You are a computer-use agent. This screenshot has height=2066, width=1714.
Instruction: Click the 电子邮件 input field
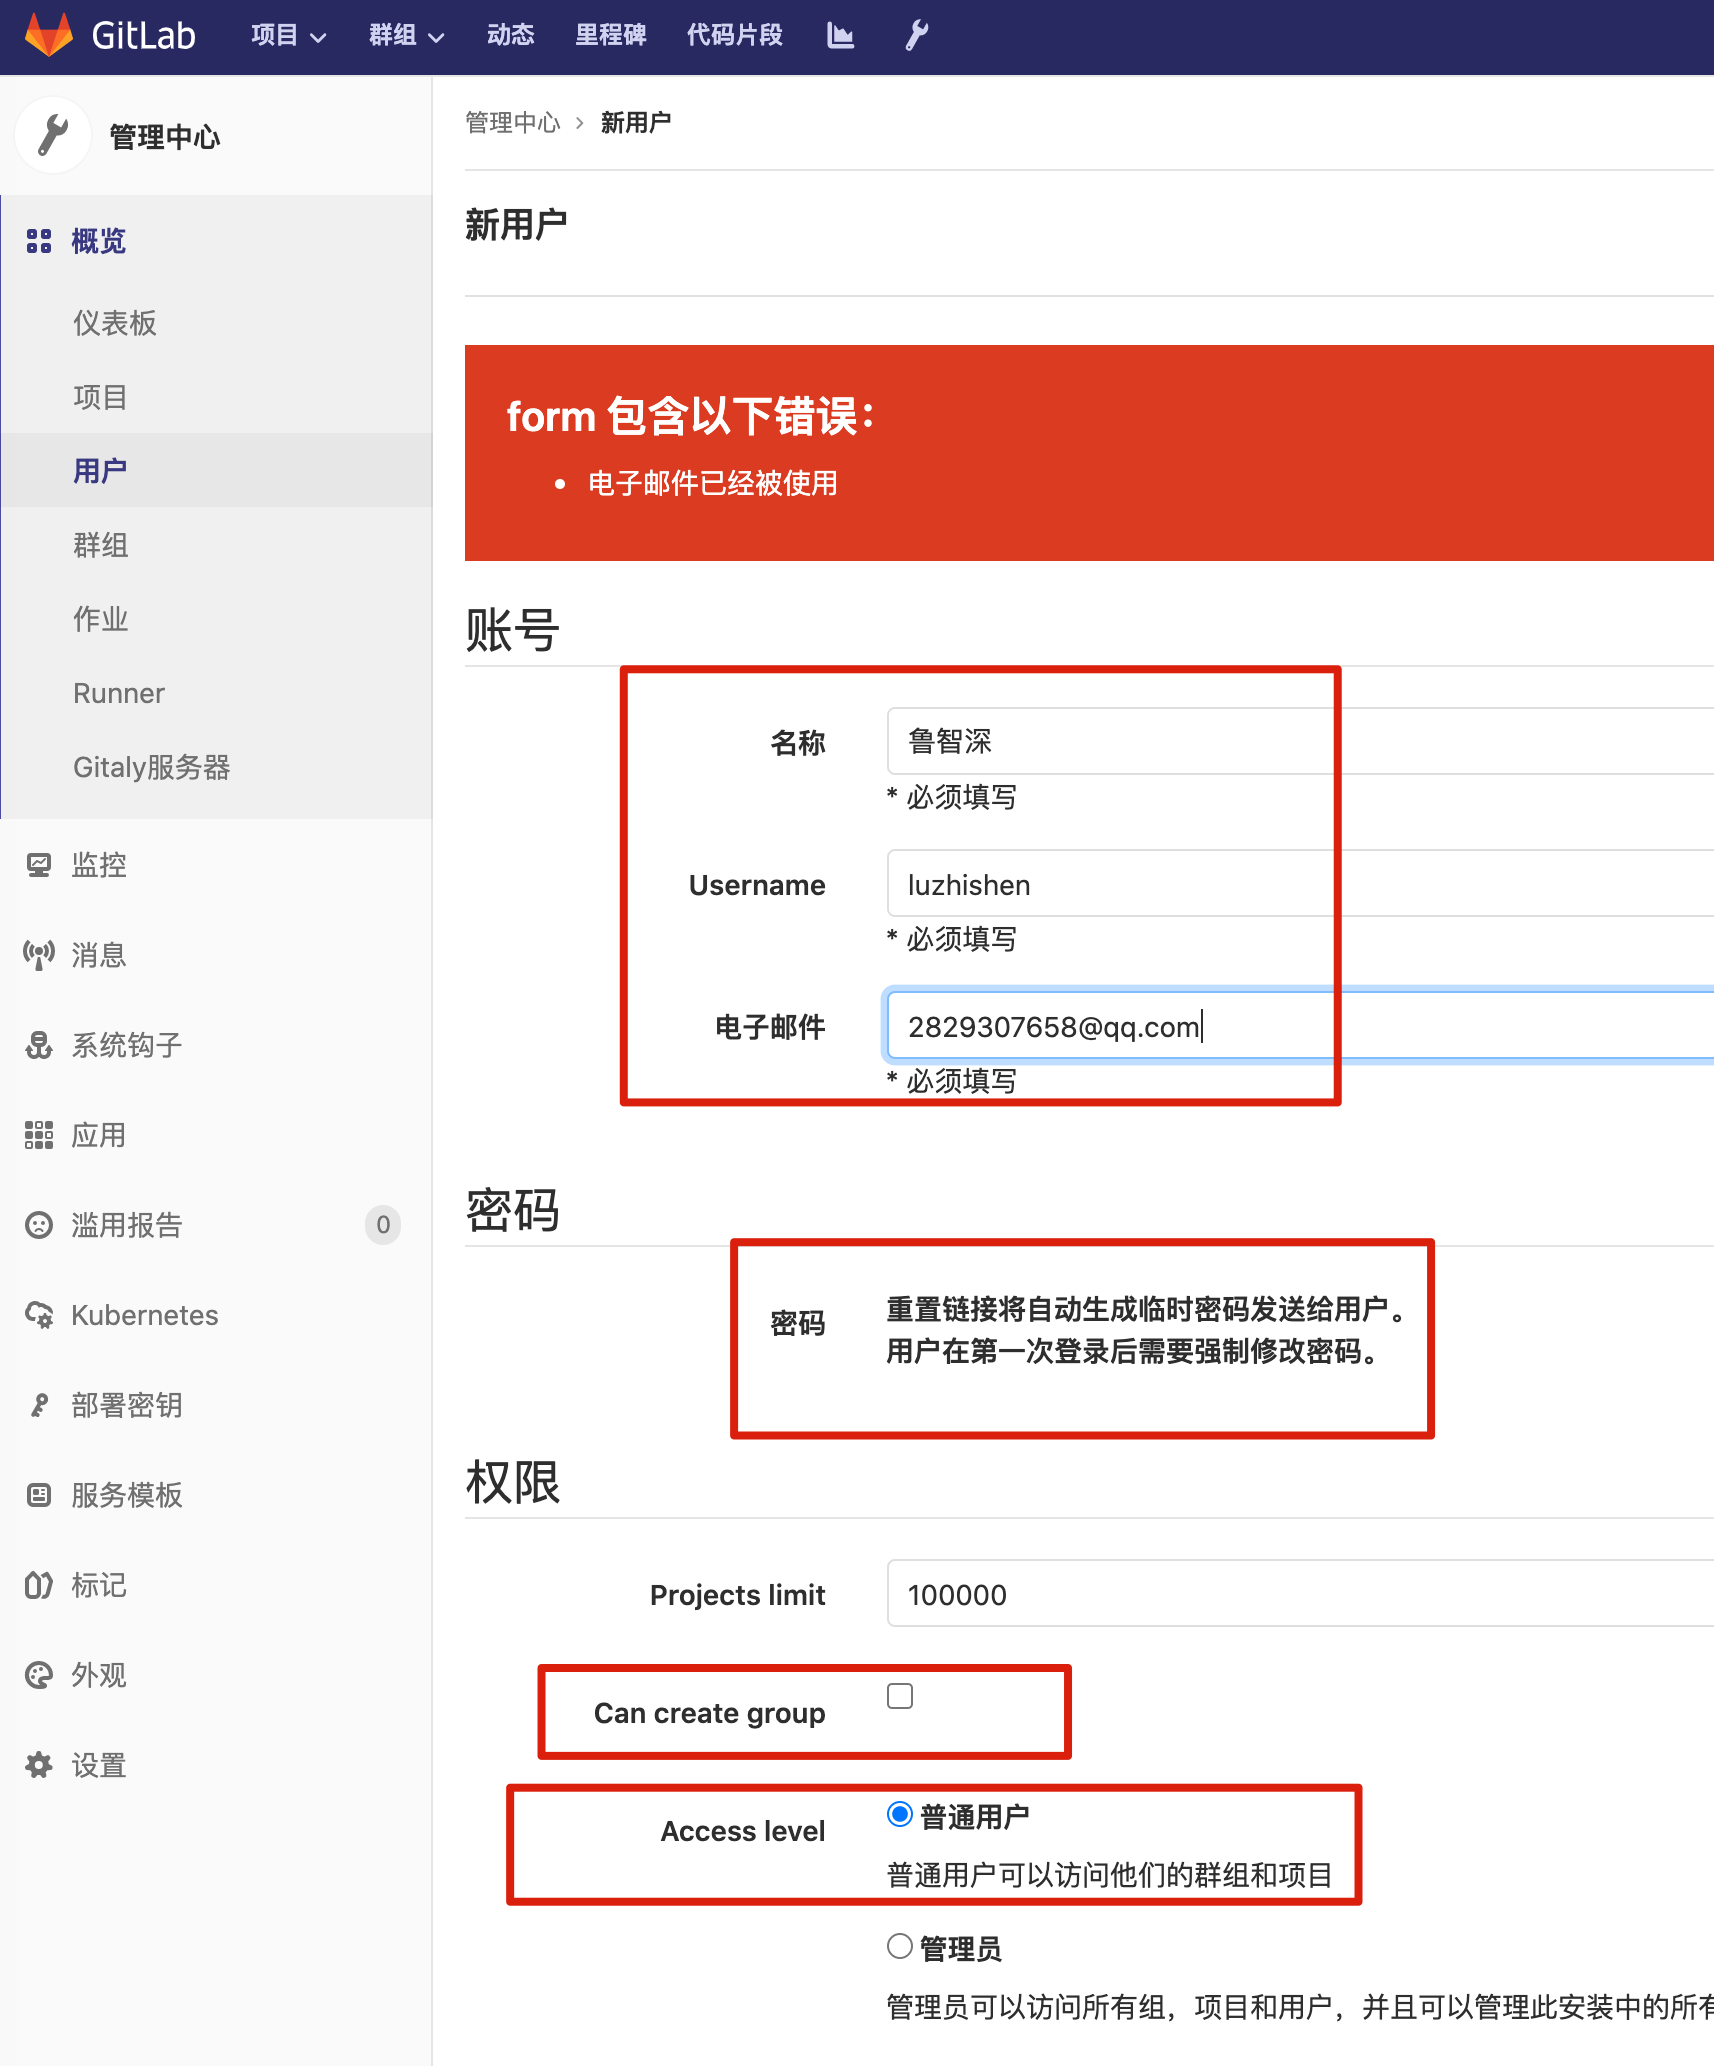pyautogui.click(x=1300, y=1025)
